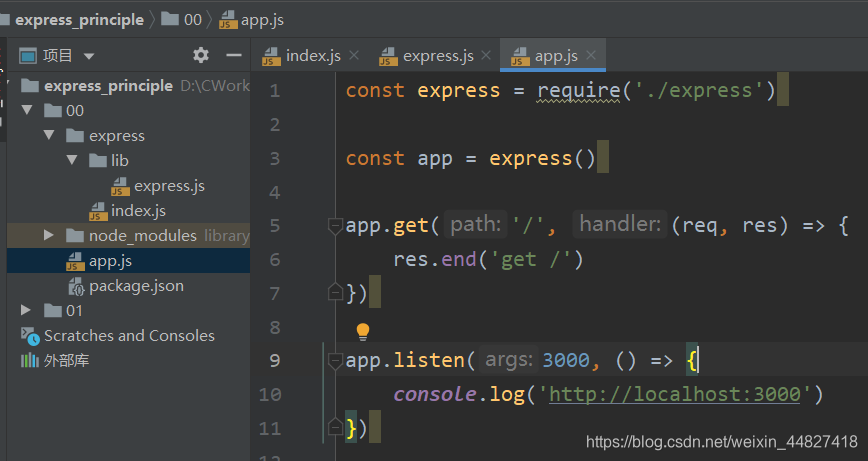The image size is (868, 461).
Task: Click the 项目 project view icon
Action: pyautogui.click(x=28, y=56)
